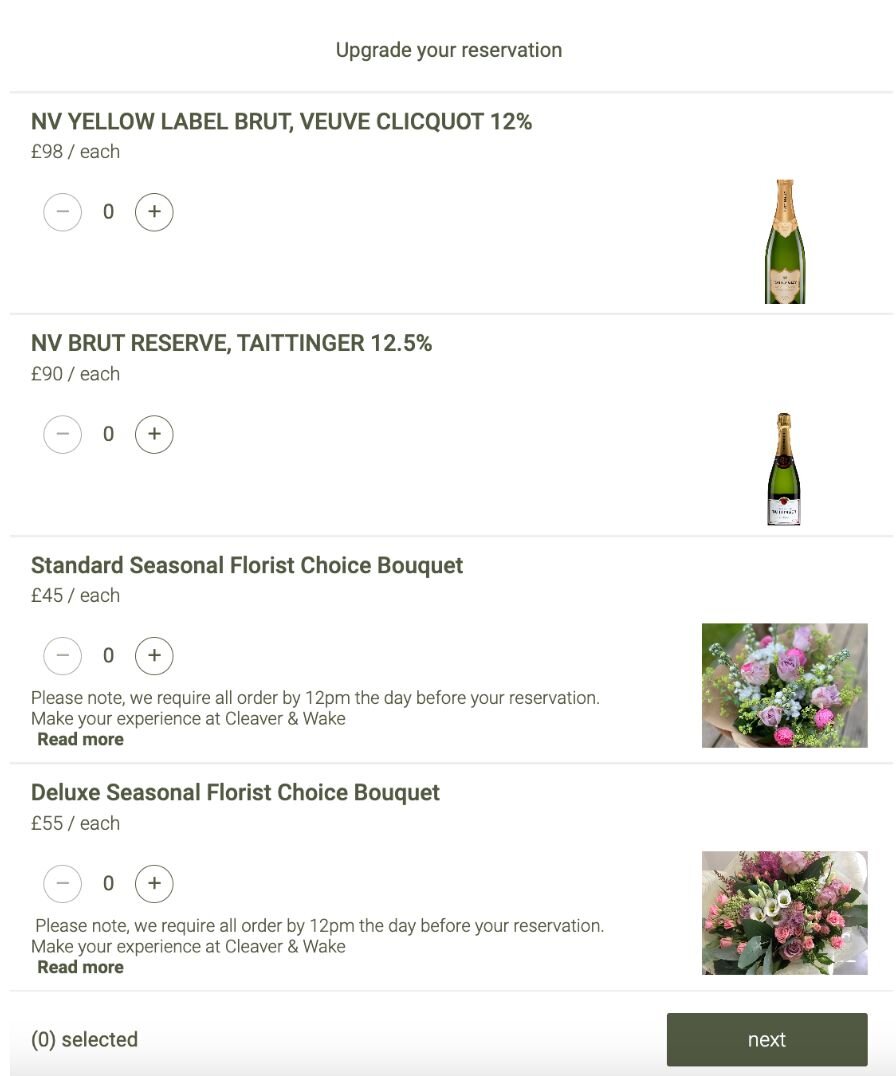Click the next button
Viewport: 896px width, 1076px height.
pyautogui.click(x=766, y=1040)
